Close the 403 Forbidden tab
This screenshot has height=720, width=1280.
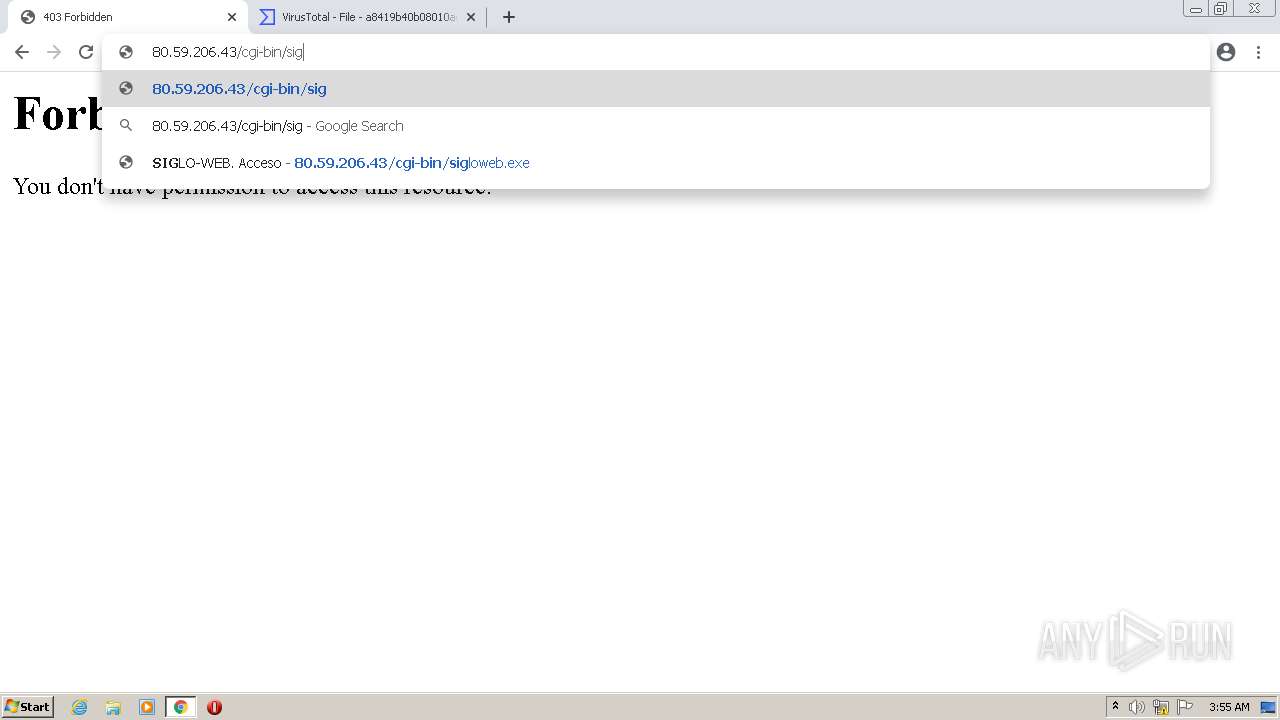[232, 17]
